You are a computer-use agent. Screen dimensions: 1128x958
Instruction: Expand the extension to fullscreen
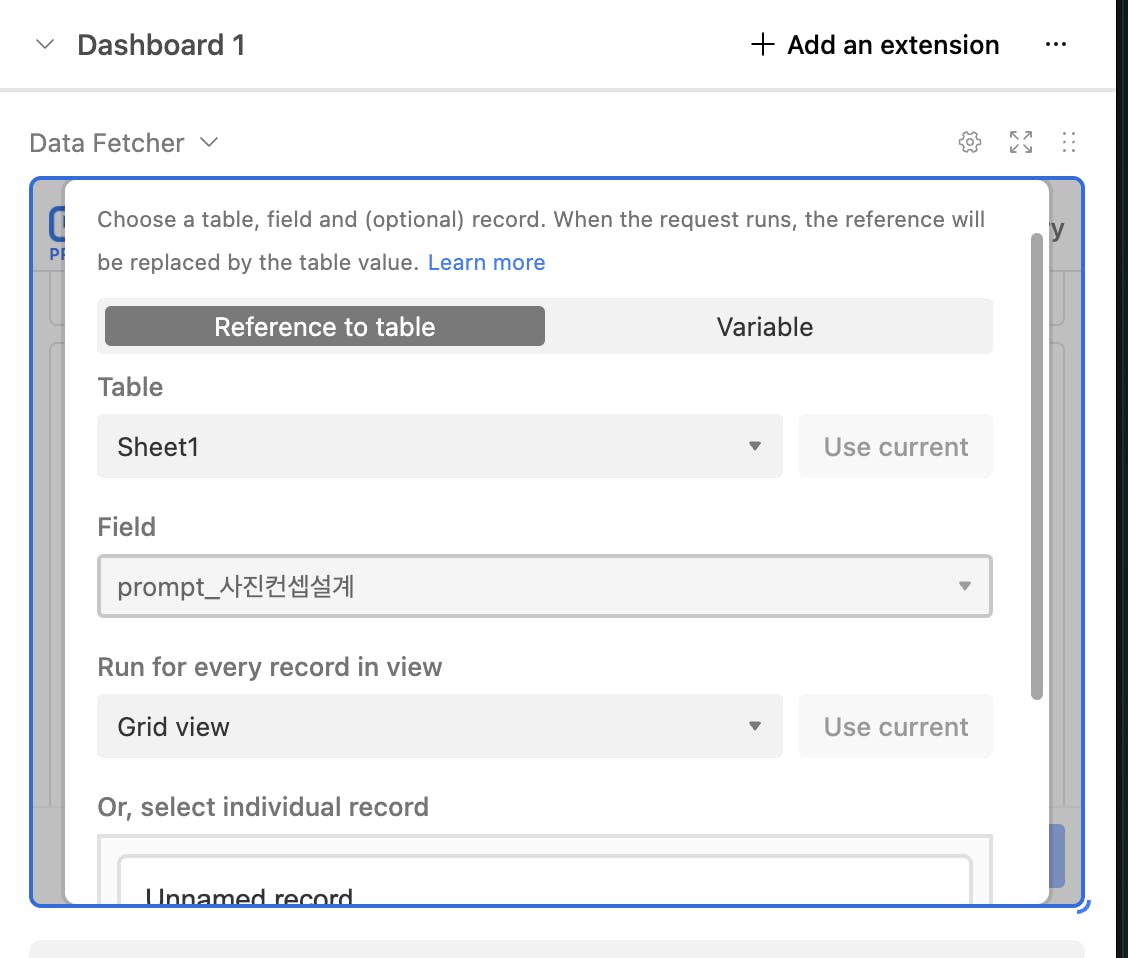pos(1020,142)
